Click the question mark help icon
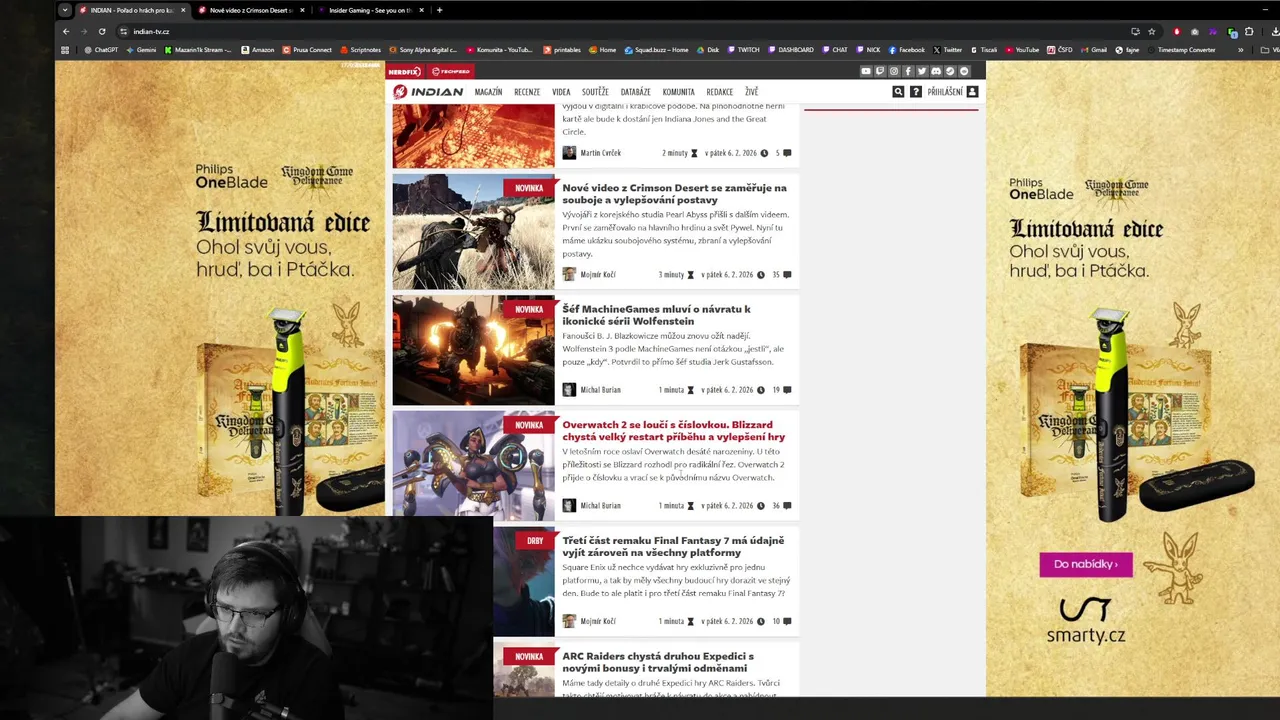The height and width of the screenshot is (720, 1280). click(915, 92)
